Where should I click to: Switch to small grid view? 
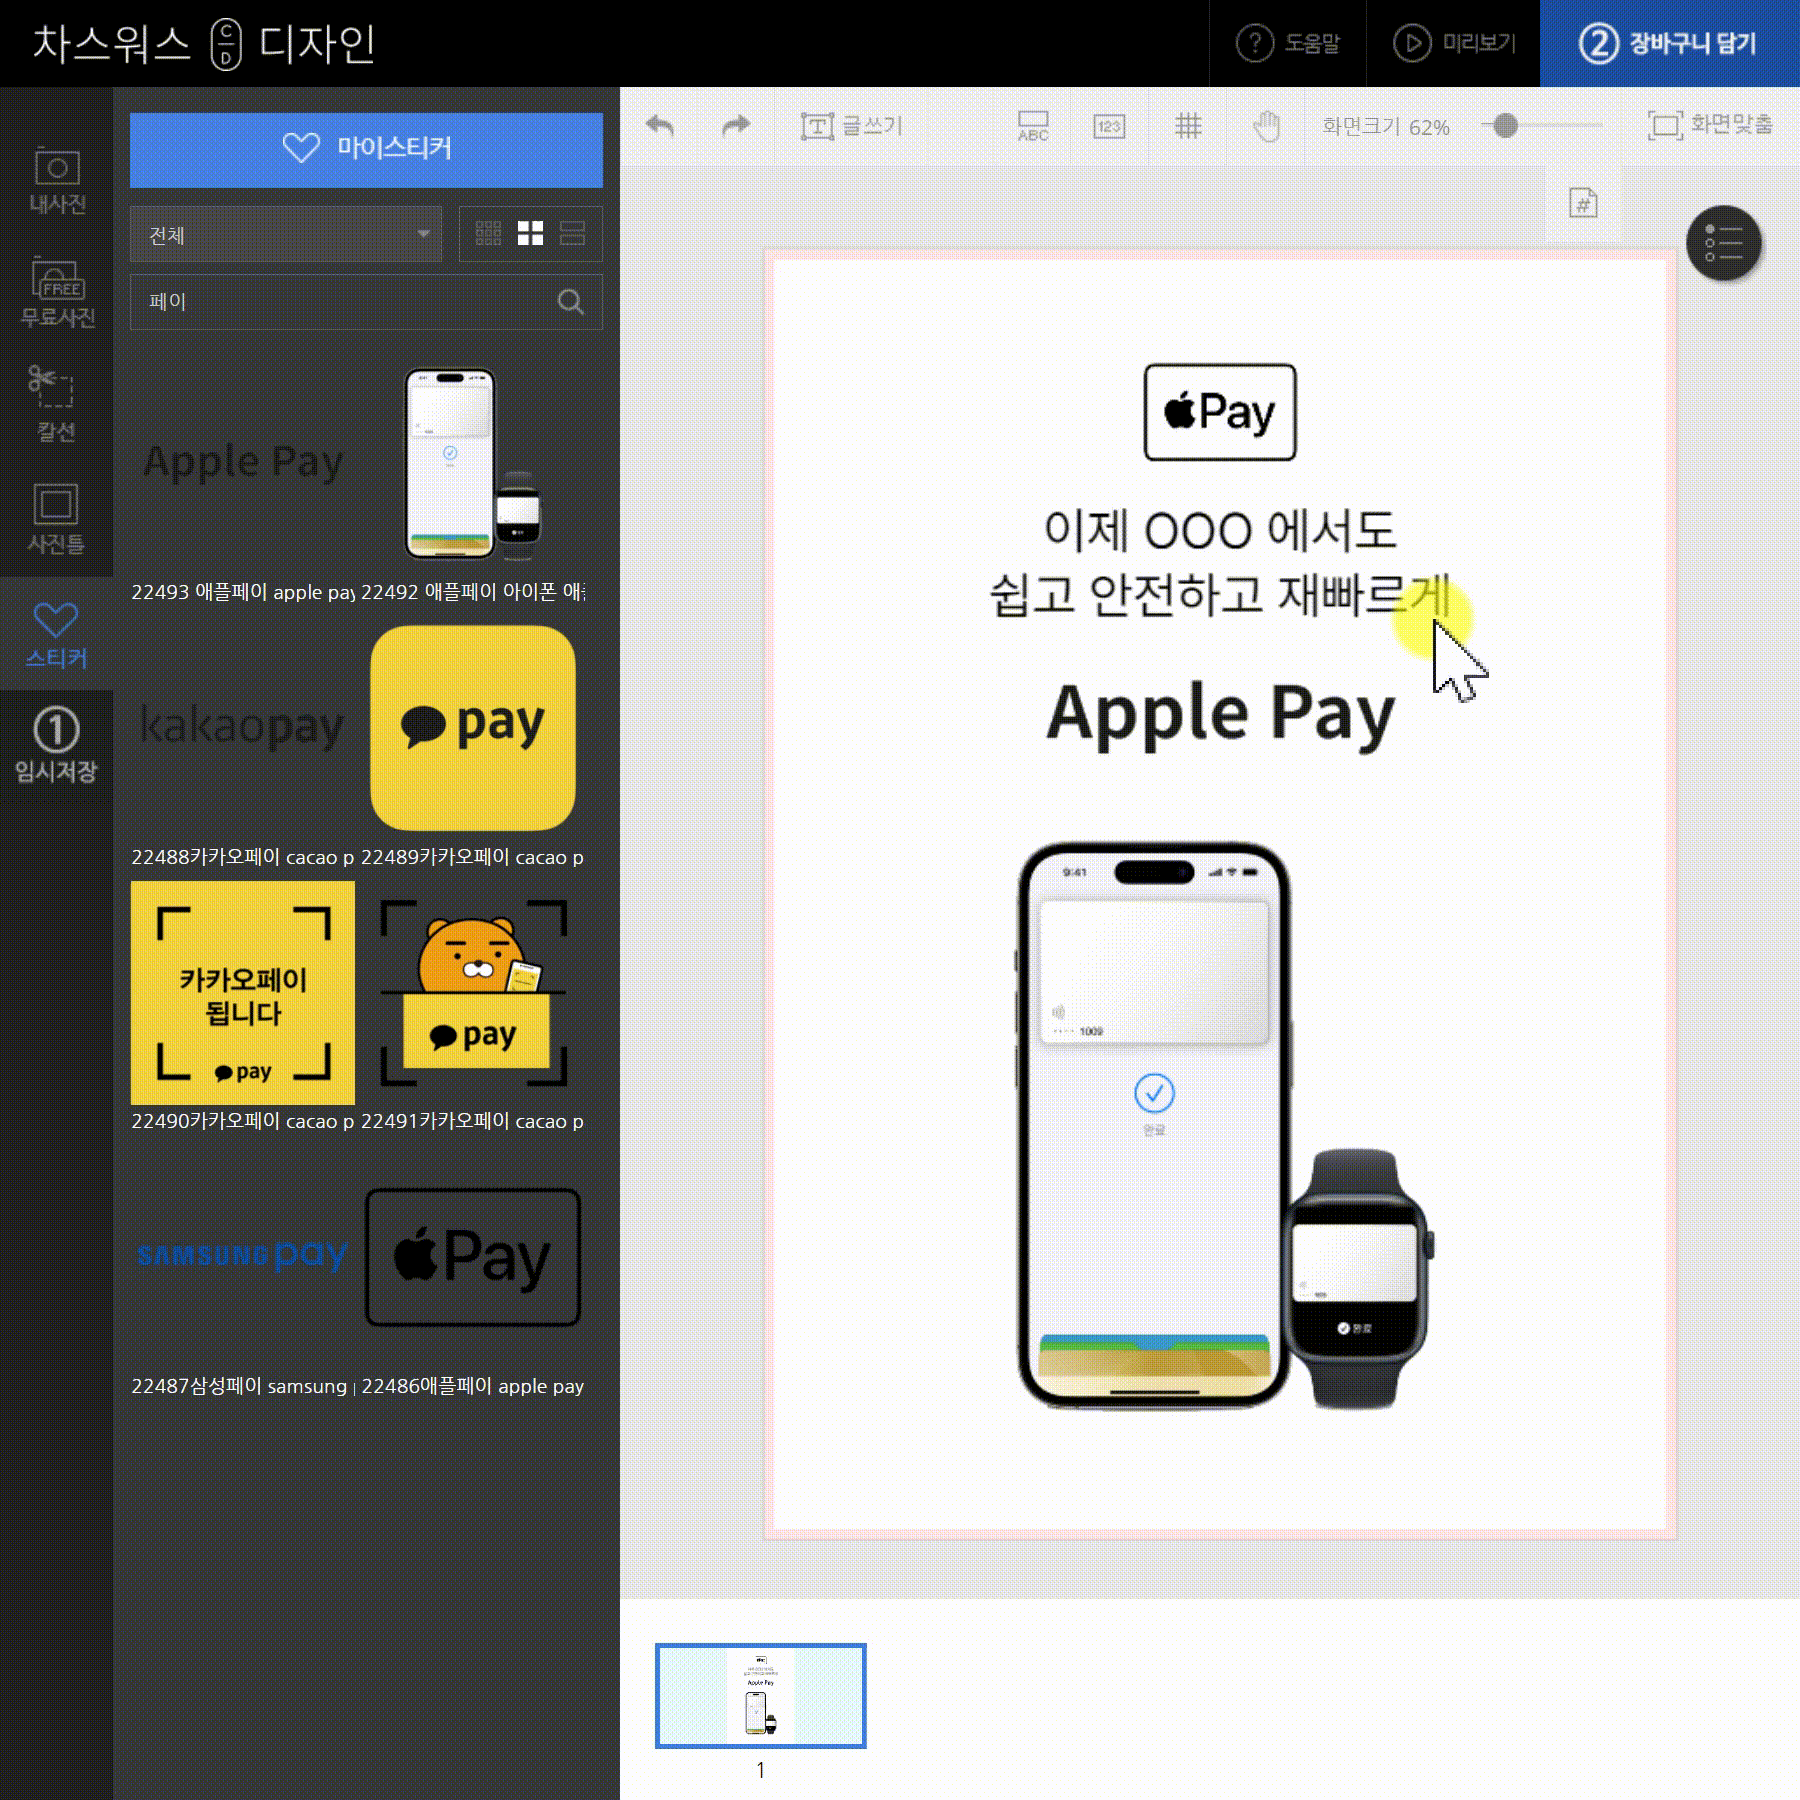click(488, 234)
